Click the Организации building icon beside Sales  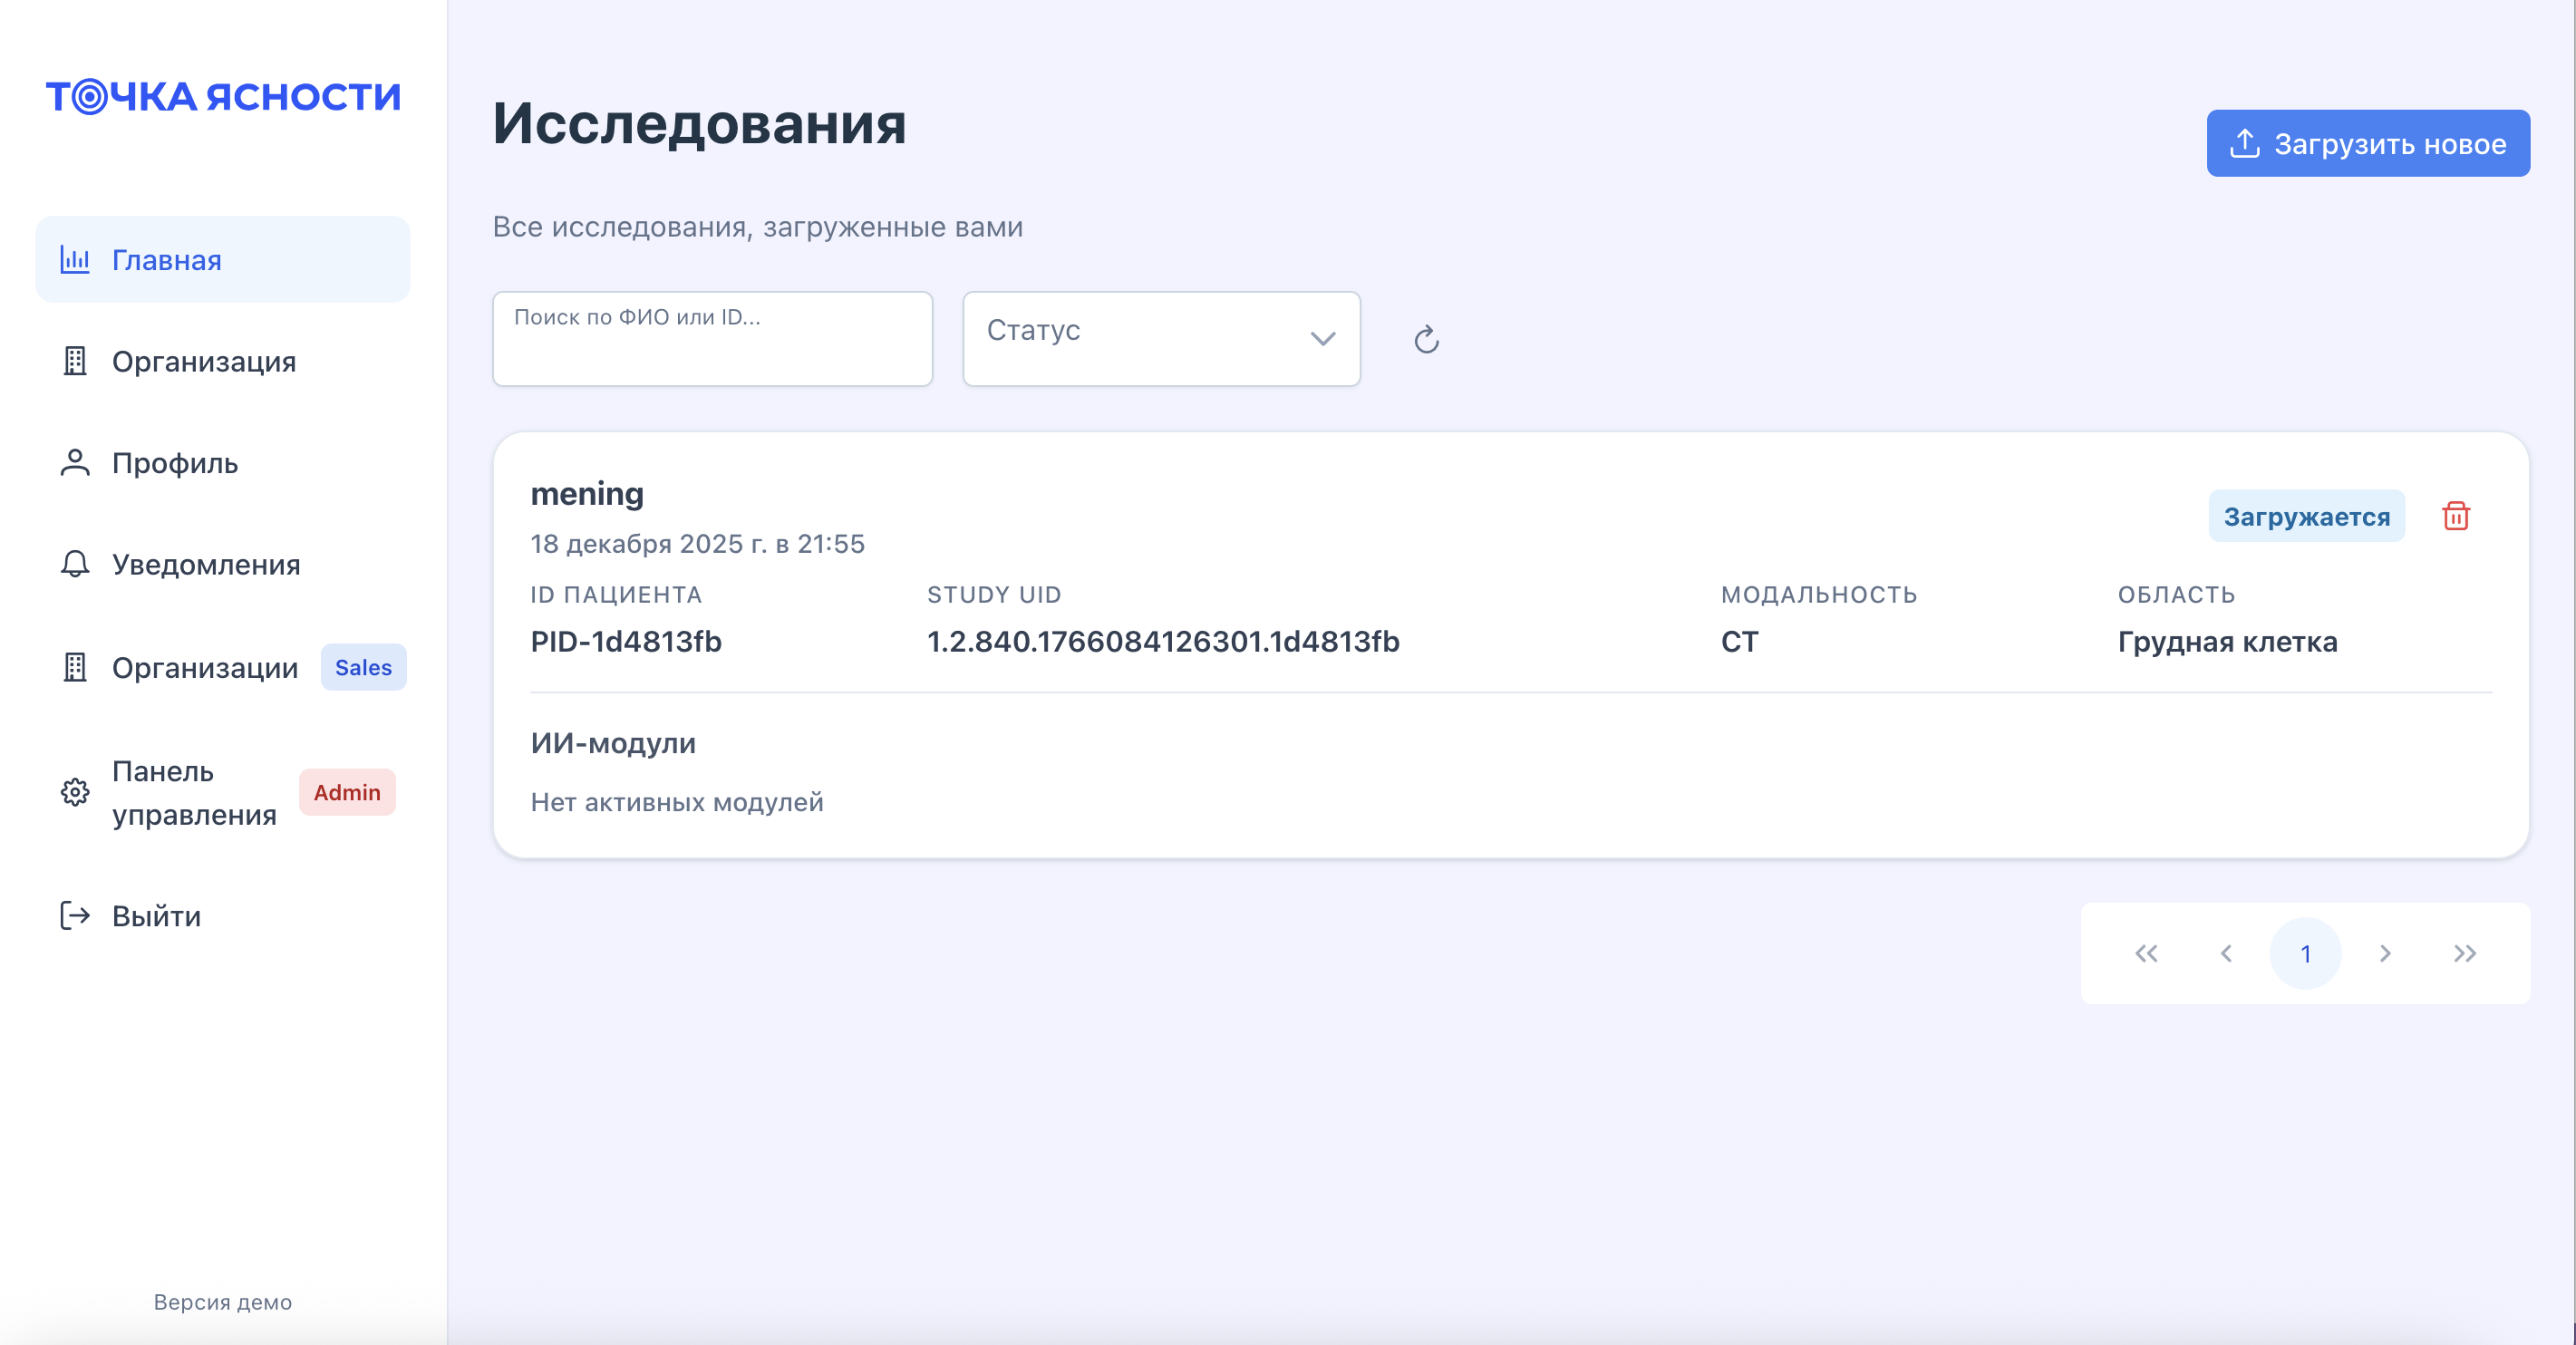point(75,667)
